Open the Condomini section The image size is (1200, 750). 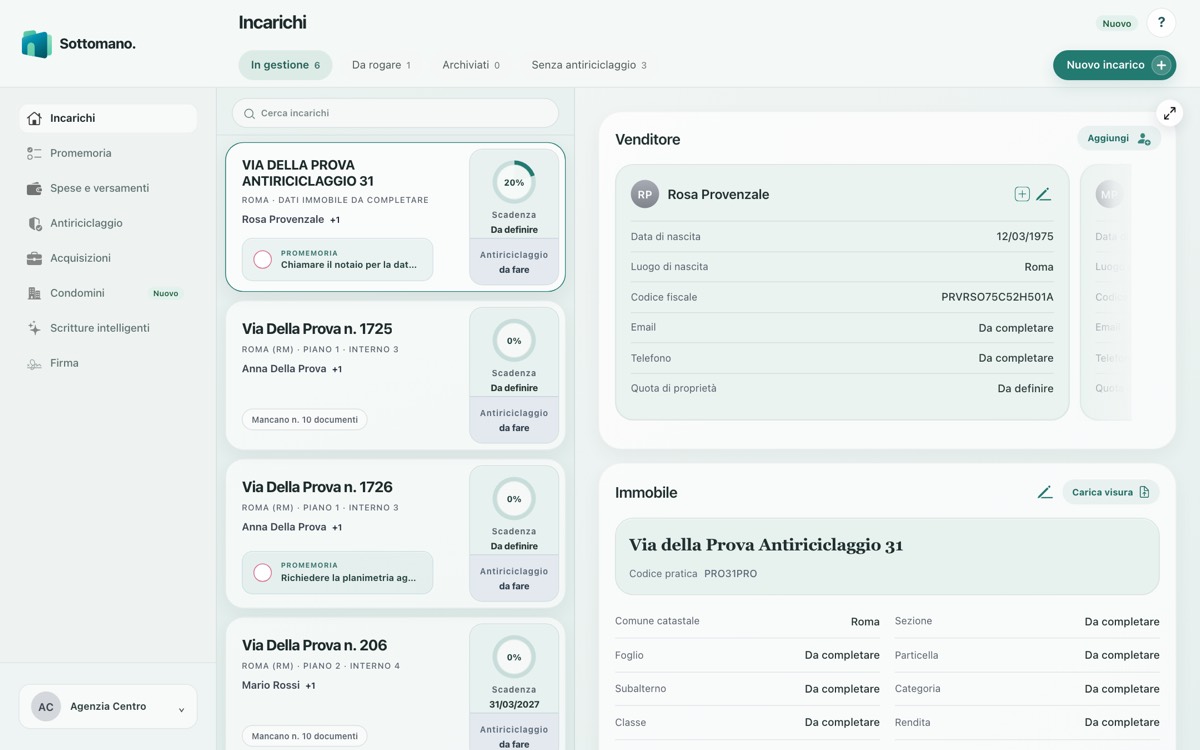click(x=108, y=293)
